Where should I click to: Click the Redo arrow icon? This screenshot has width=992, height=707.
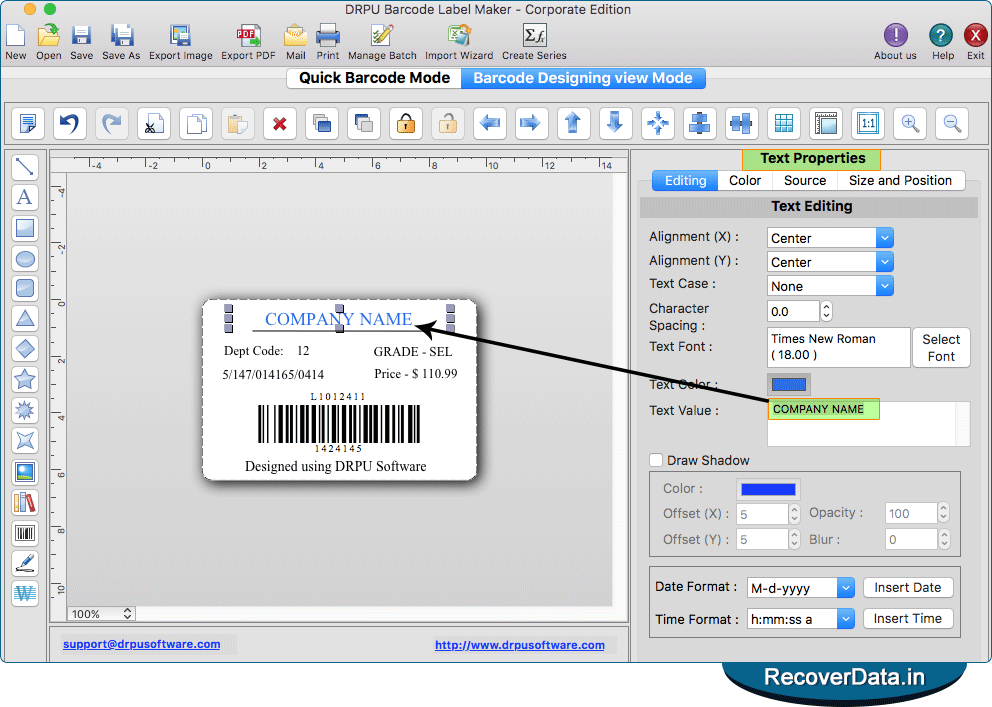[x=111, y=123]
